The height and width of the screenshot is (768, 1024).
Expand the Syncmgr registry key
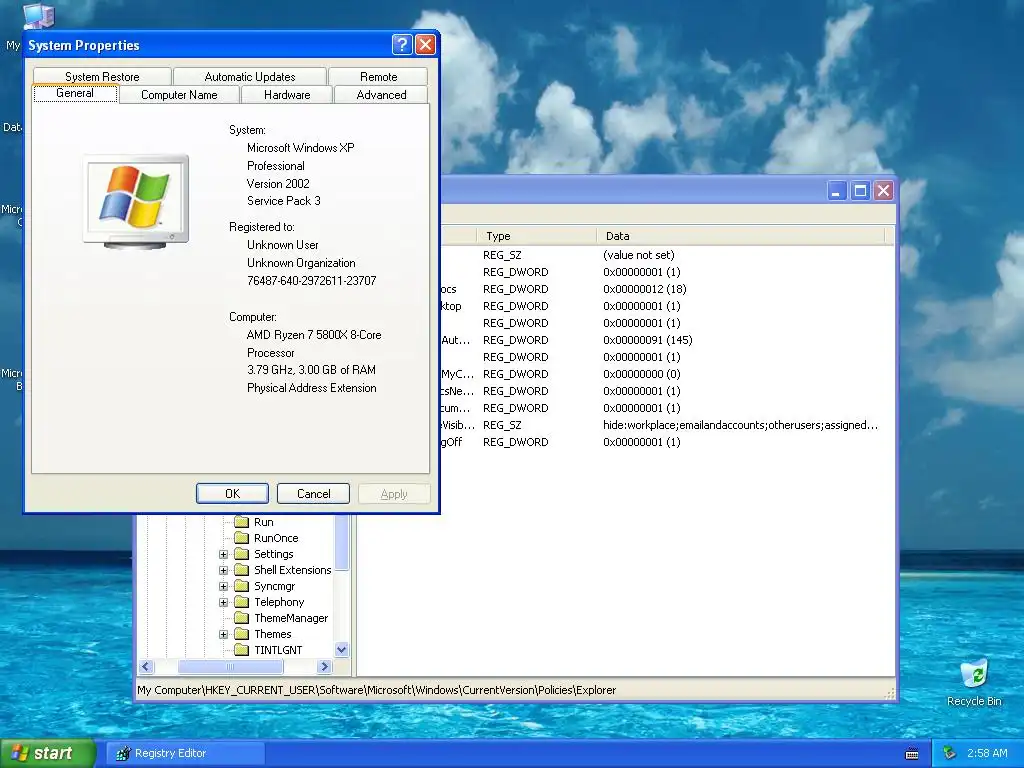223,586
